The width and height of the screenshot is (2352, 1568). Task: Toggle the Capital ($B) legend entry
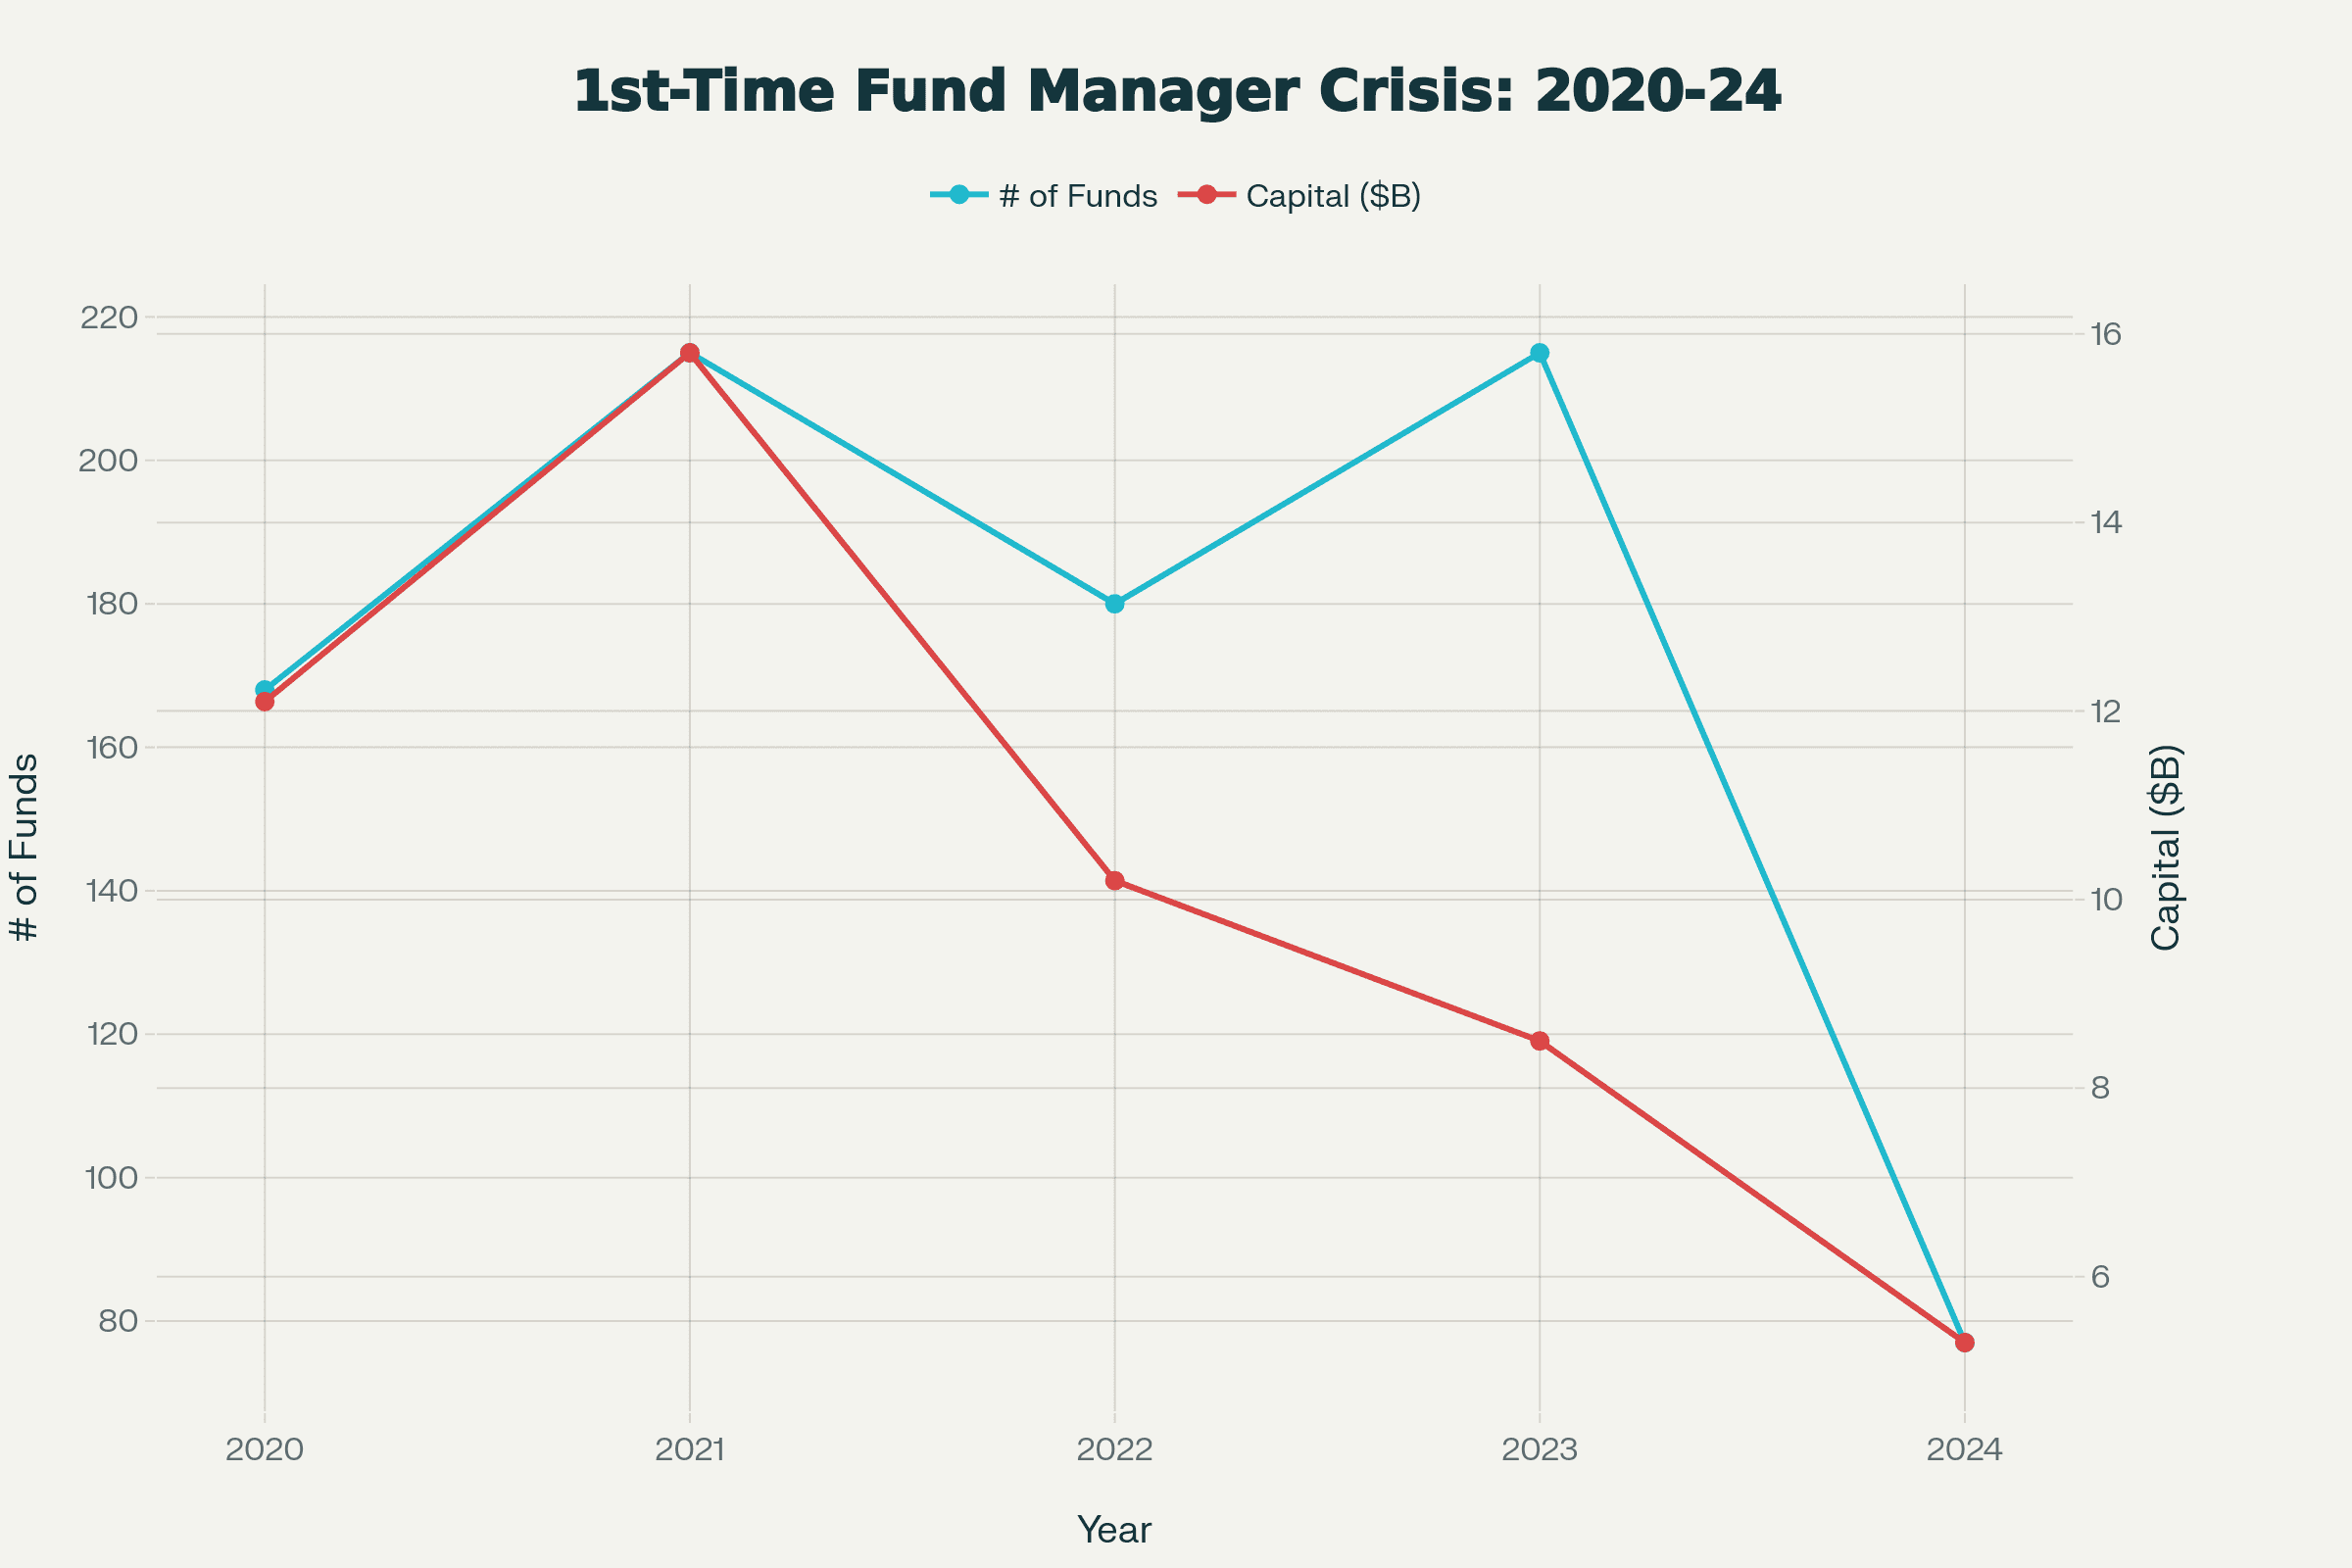coord(1333,196)
